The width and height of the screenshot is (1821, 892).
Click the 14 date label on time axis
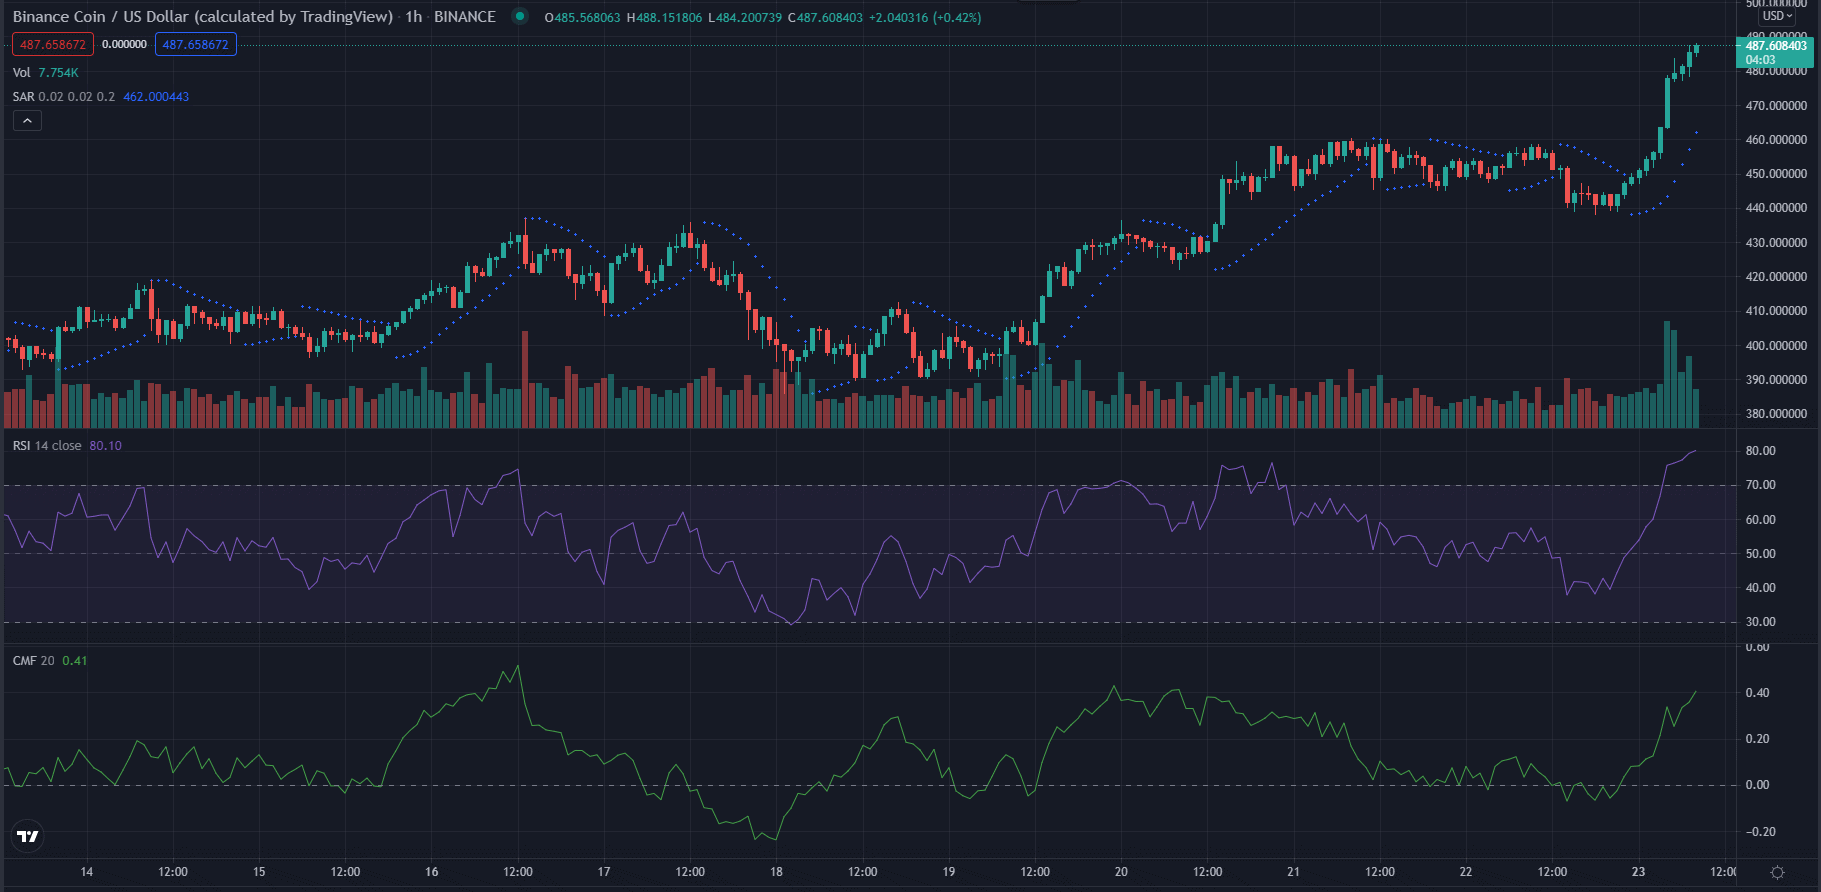coord(87,872)
